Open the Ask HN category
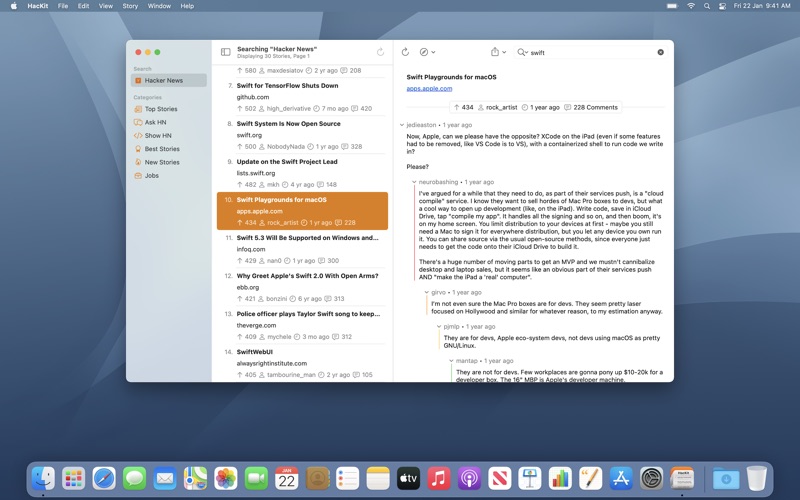 [x=155, y=122]
